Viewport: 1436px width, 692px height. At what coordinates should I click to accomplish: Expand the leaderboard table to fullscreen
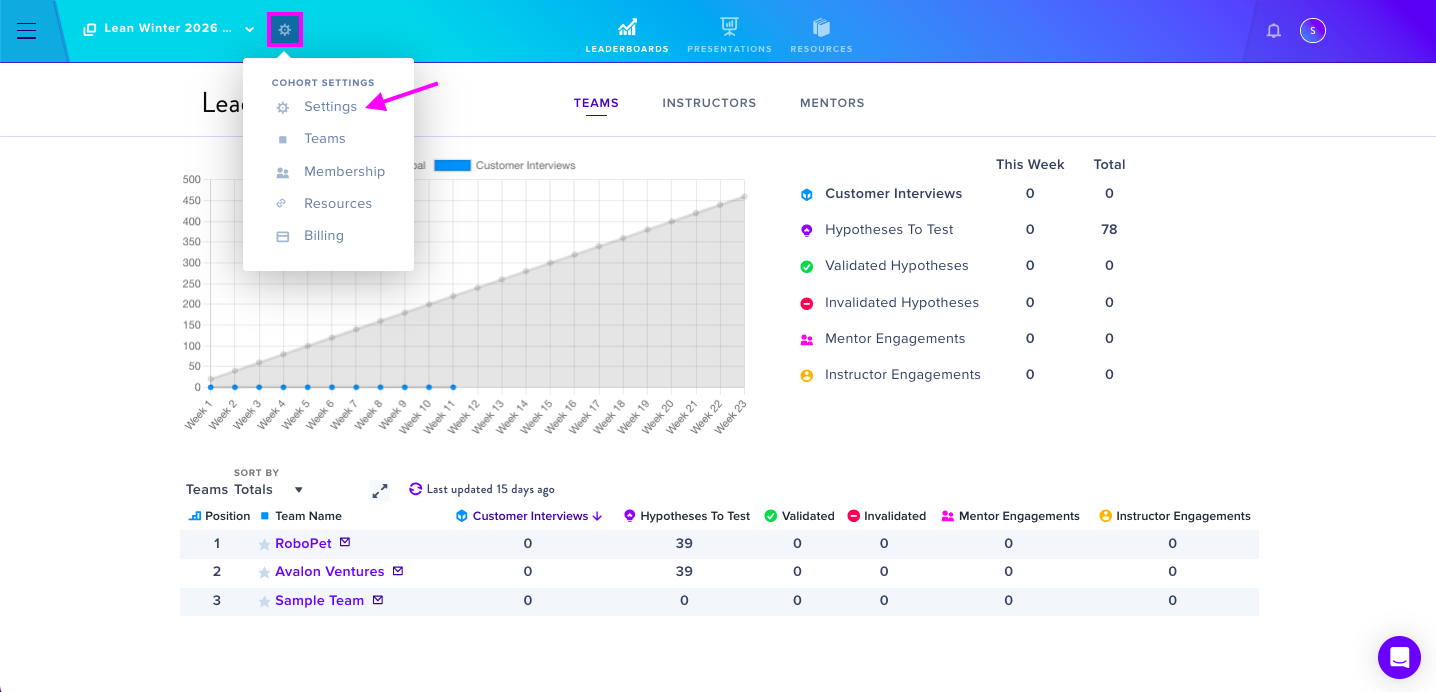click(x=380, y=490)
